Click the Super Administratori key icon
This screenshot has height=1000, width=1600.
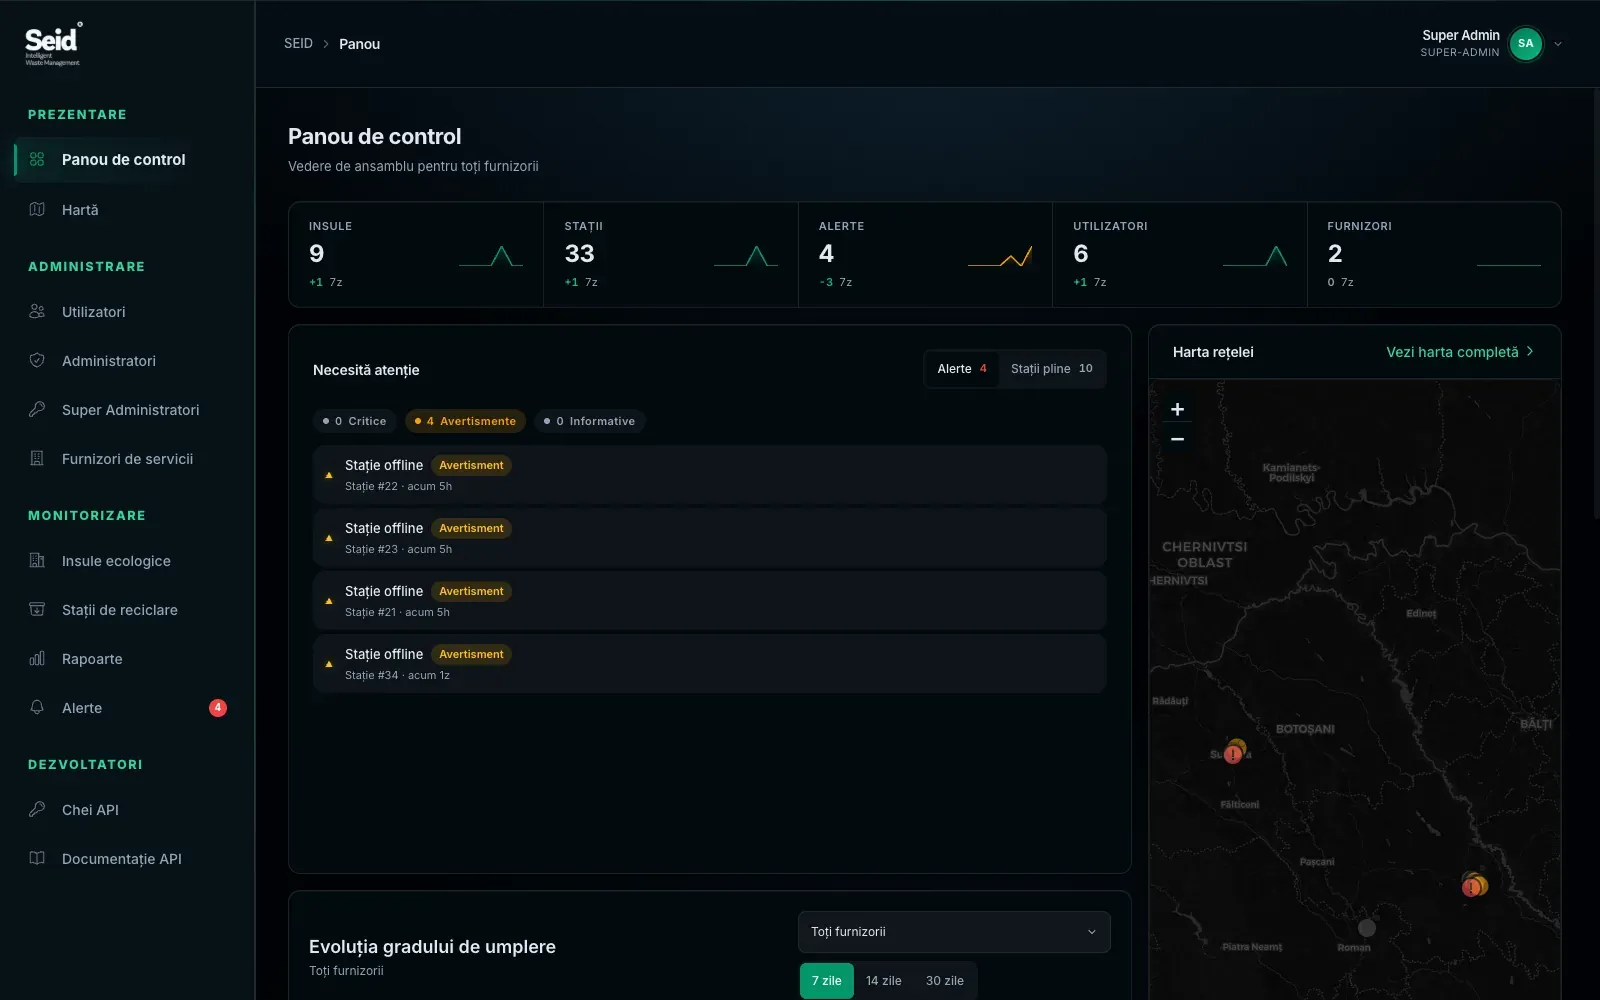(x=37, y=409)
